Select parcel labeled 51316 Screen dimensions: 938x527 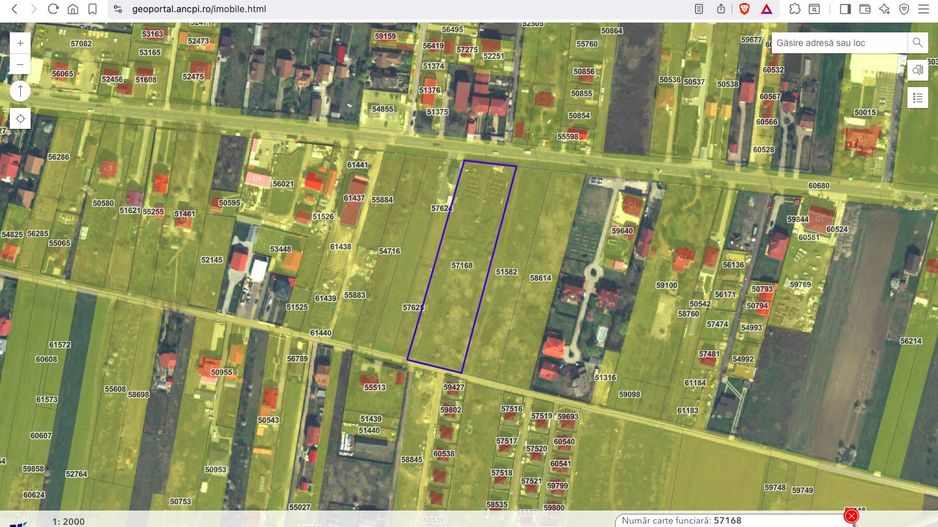click(605, 377)
